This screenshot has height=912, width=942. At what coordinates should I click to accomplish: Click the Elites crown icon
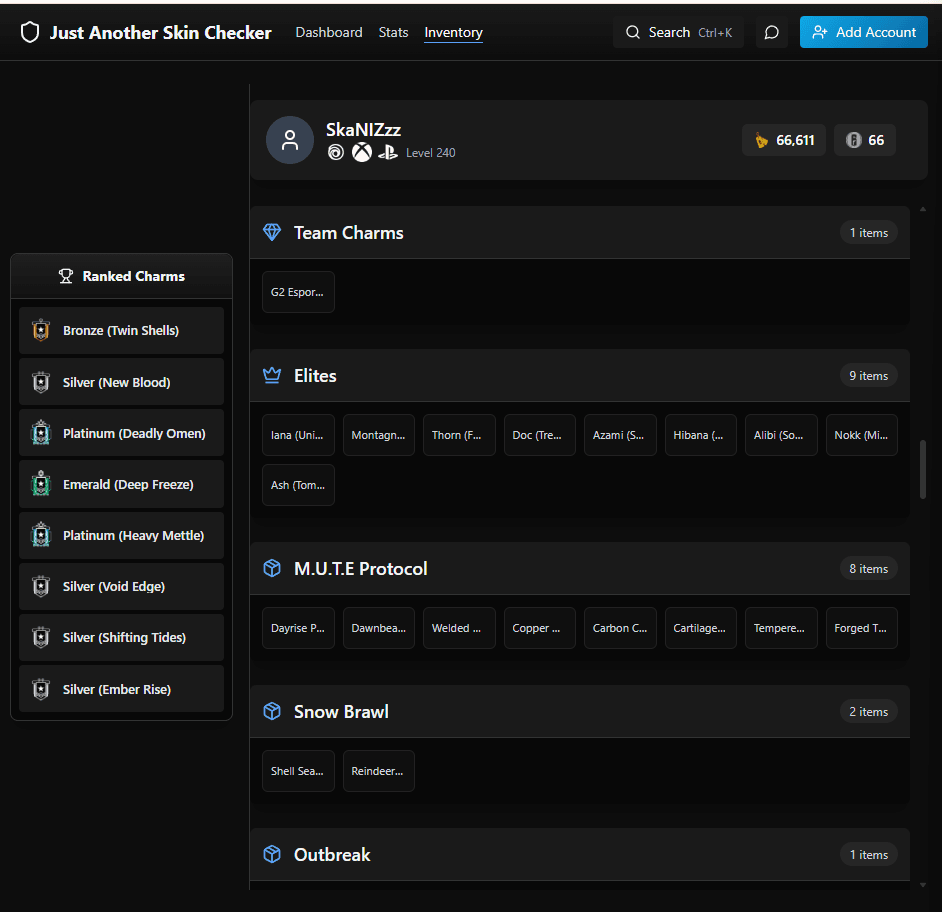(x=272, y=375)
